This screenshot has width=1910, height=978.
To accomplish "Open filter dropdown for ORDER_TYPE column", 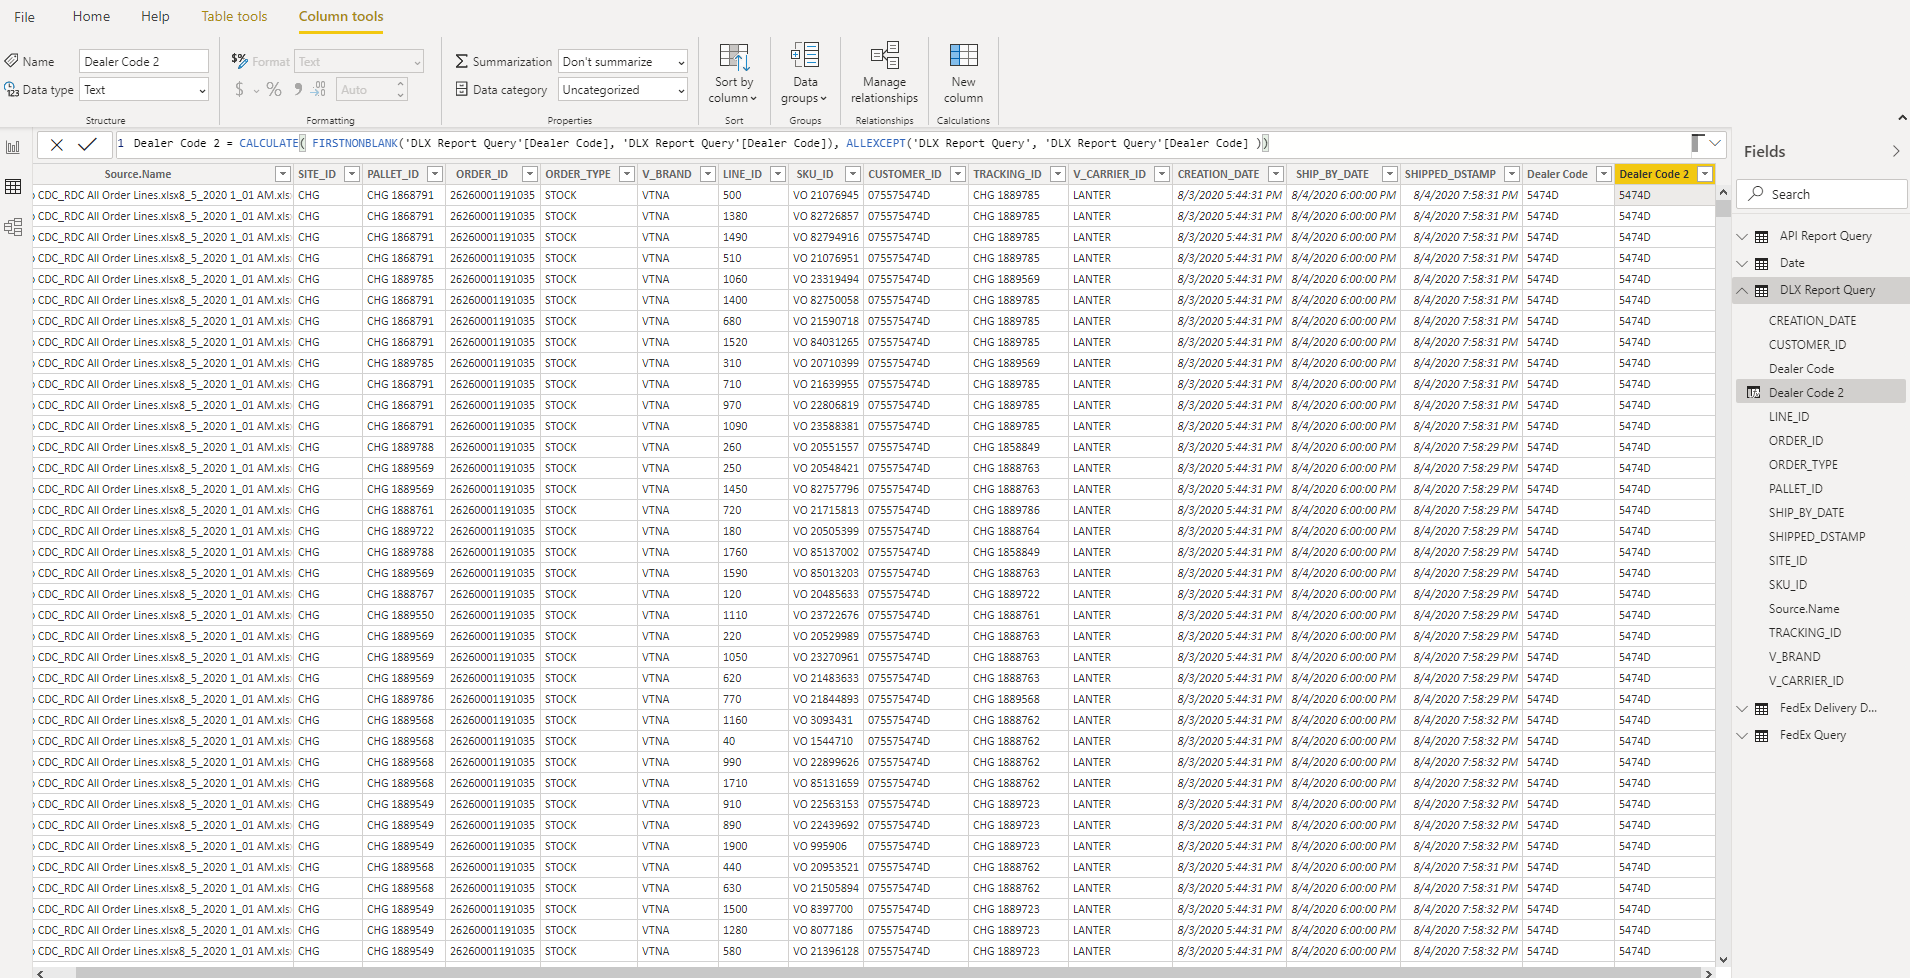I will (x=627, y=174).
